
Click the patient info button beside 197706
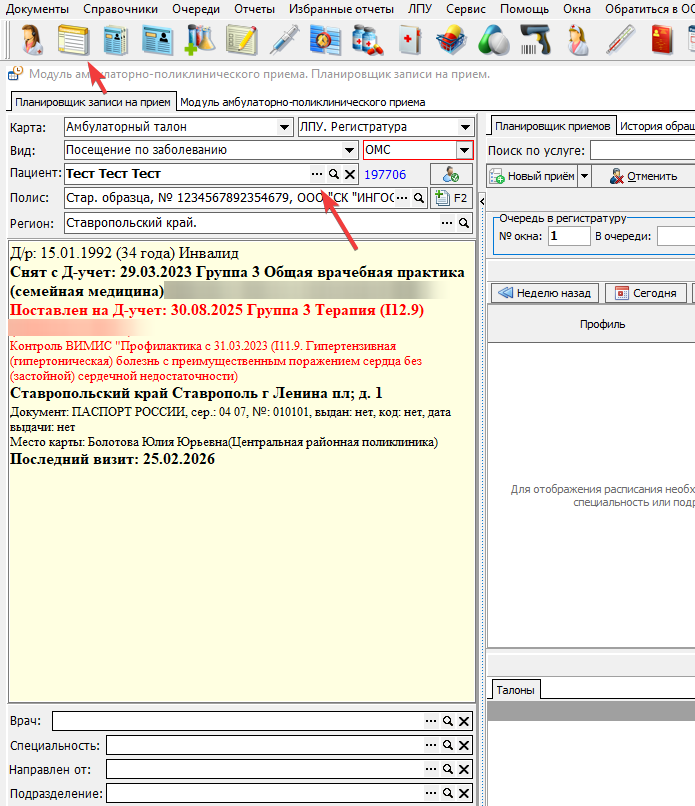(451, 174)
